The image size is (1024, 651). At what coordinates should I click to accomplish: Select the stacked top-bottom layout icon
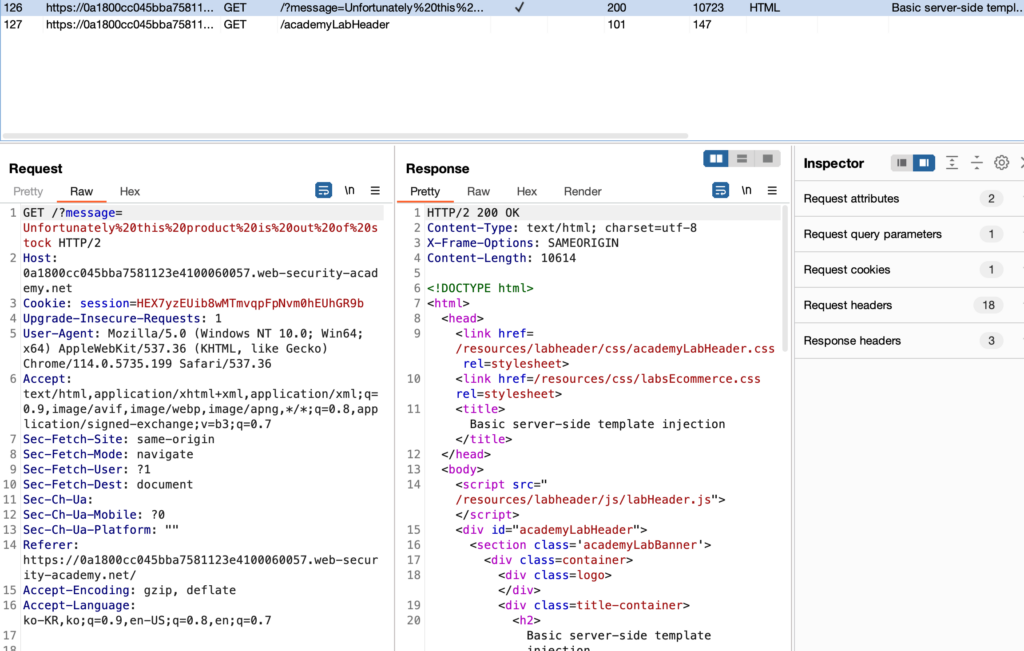pyautogui.click(x=742, y=159)
